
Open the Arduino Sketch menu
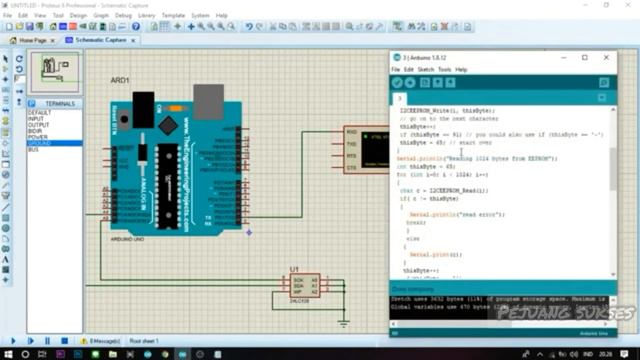[426, 70]
